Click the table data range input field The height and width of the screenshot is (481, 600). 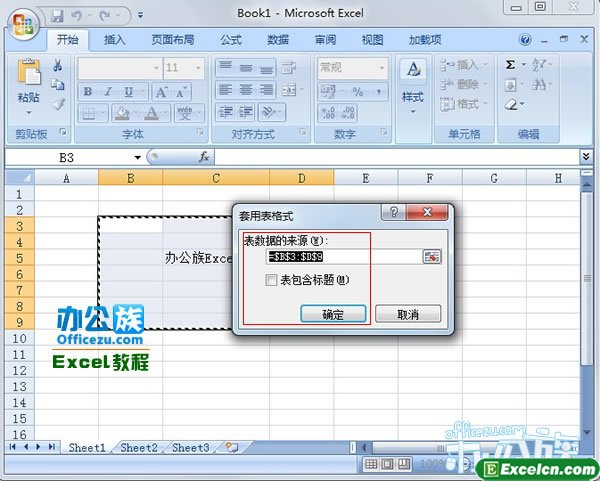[x=344, y=257]
